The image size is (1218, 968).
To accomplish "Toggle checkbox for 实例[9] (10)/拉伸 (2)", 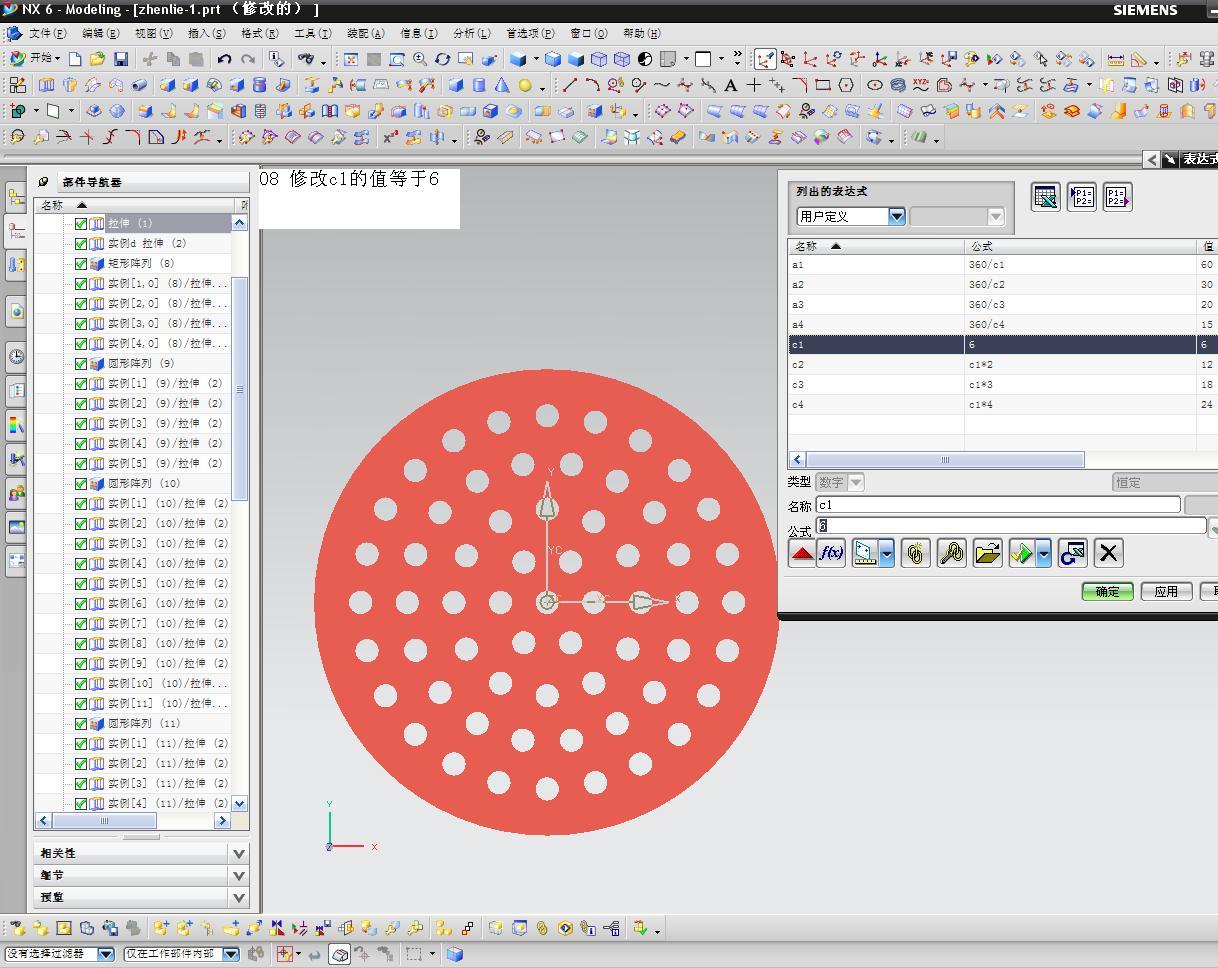I will [81, 663].
